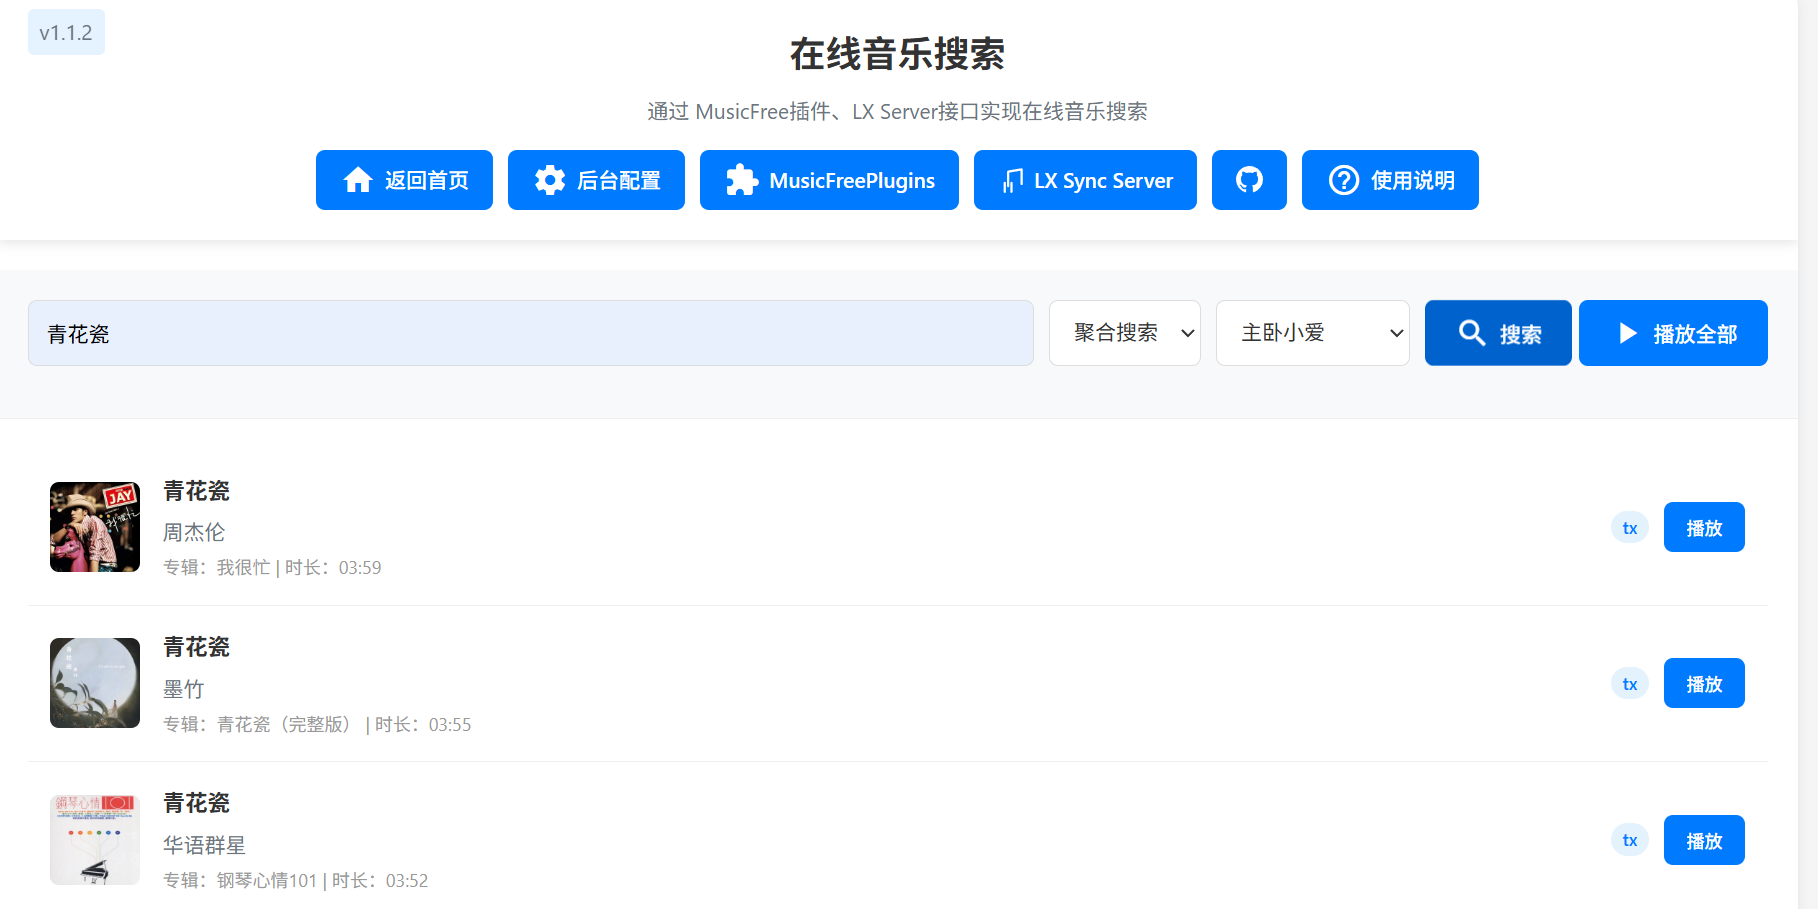The height and width of the screenshot is (909, 1818).
Task: Click the tx tag on 周杰伦's song
Action: point(1630,528)
